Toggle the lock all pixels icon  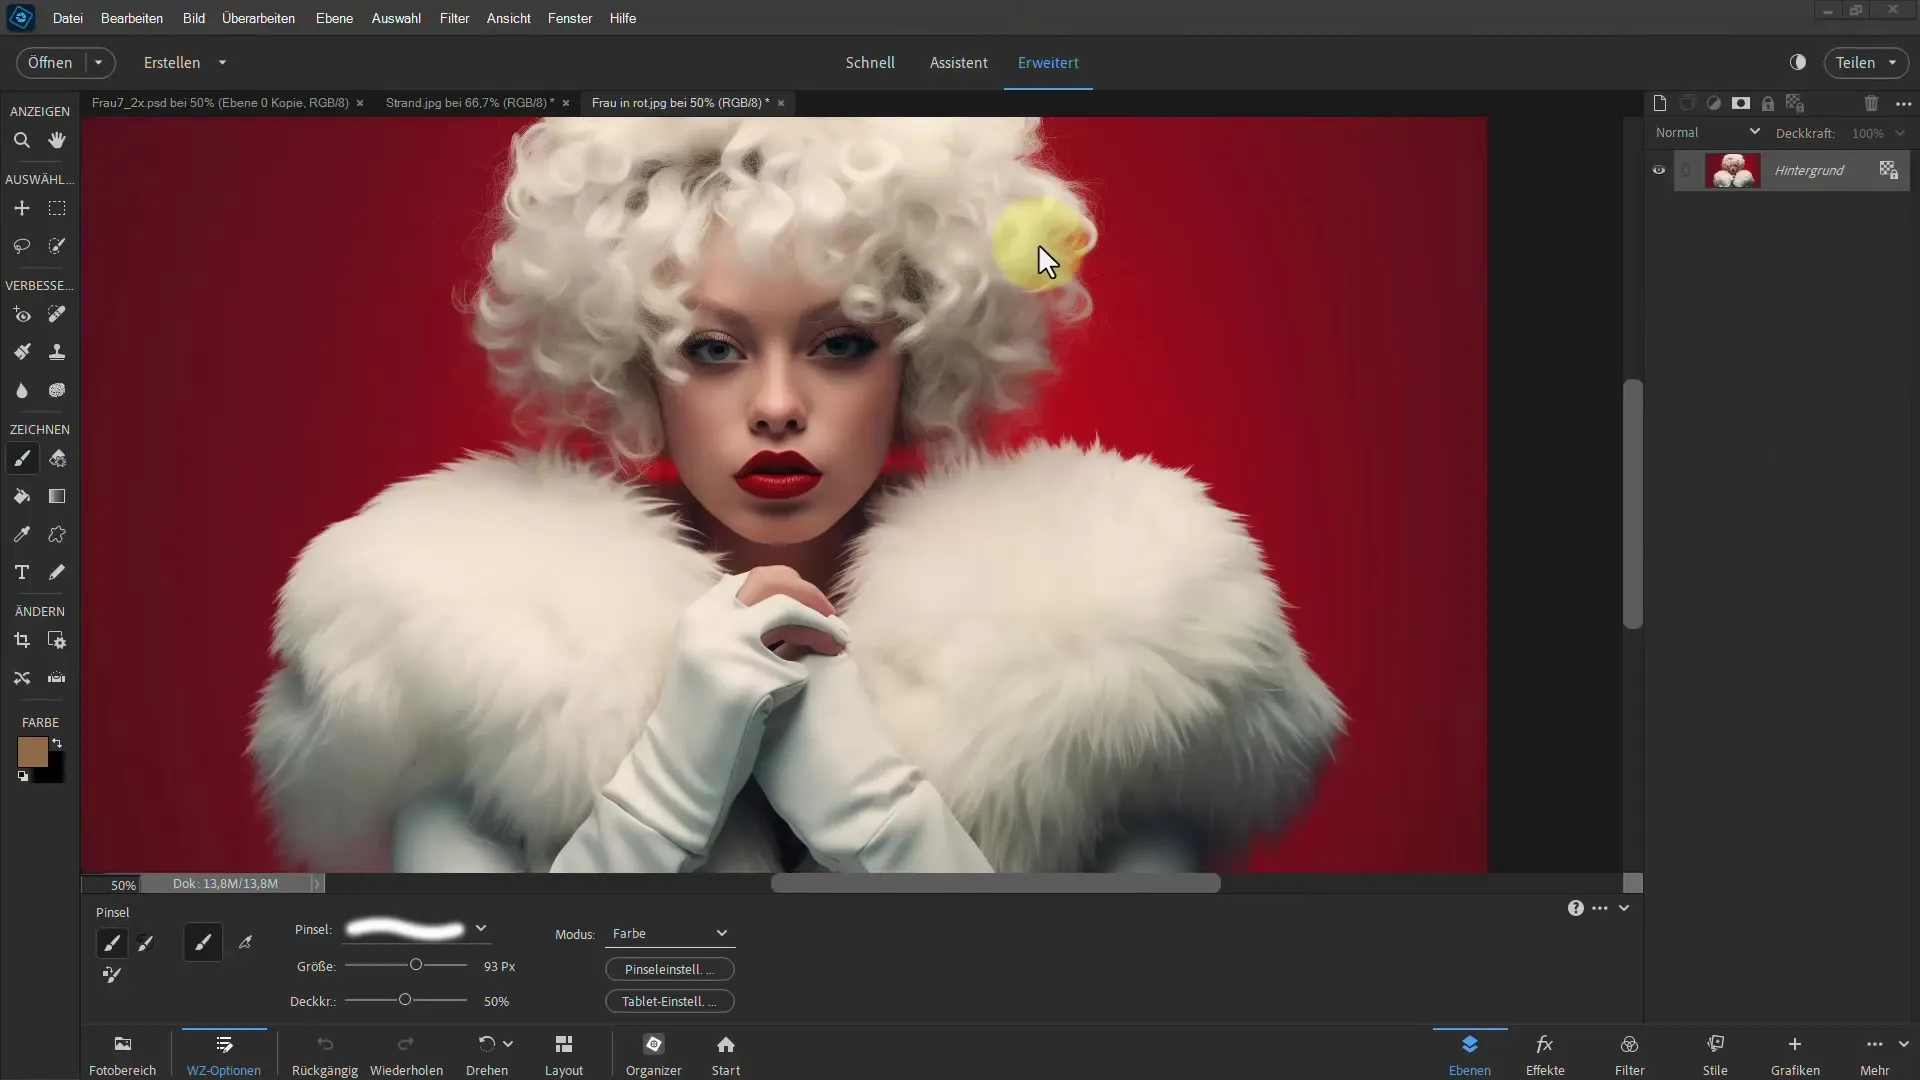[x=1768, y=103]
